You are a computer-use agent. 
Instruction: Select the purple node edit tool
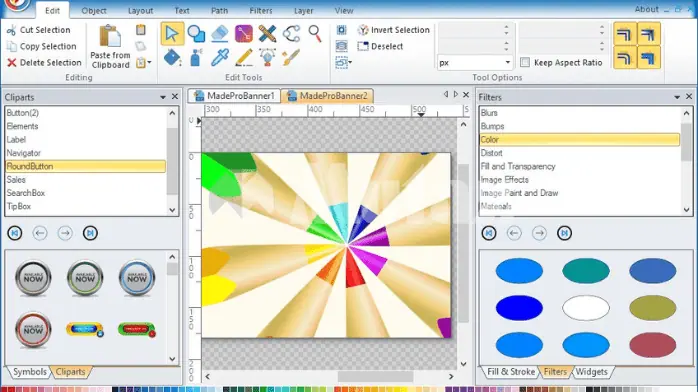pos(243,34)
